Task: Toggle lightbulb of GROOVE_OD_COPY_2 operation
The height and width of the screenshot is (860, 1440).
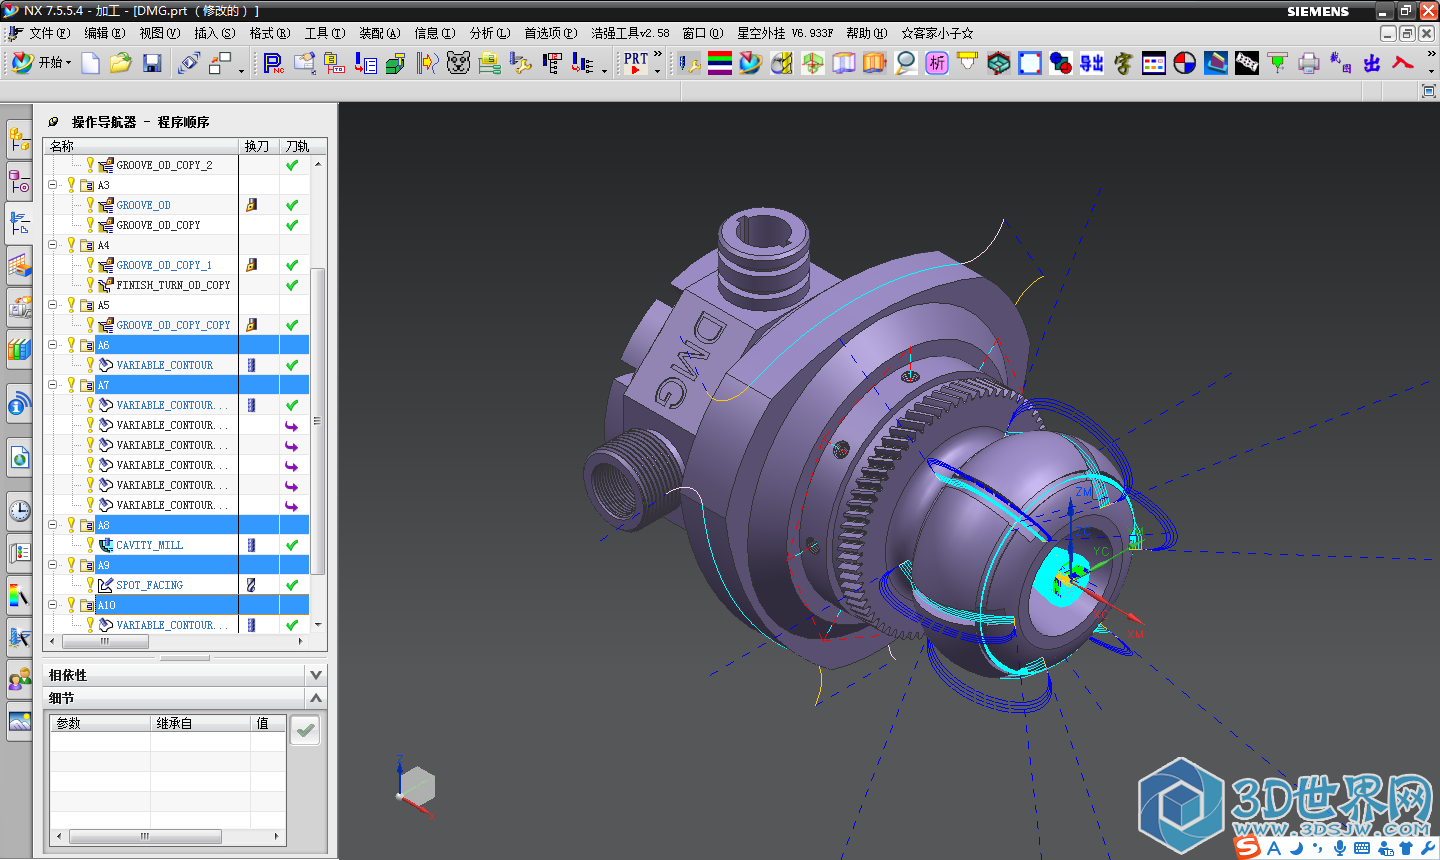Action: coord(90,164)
